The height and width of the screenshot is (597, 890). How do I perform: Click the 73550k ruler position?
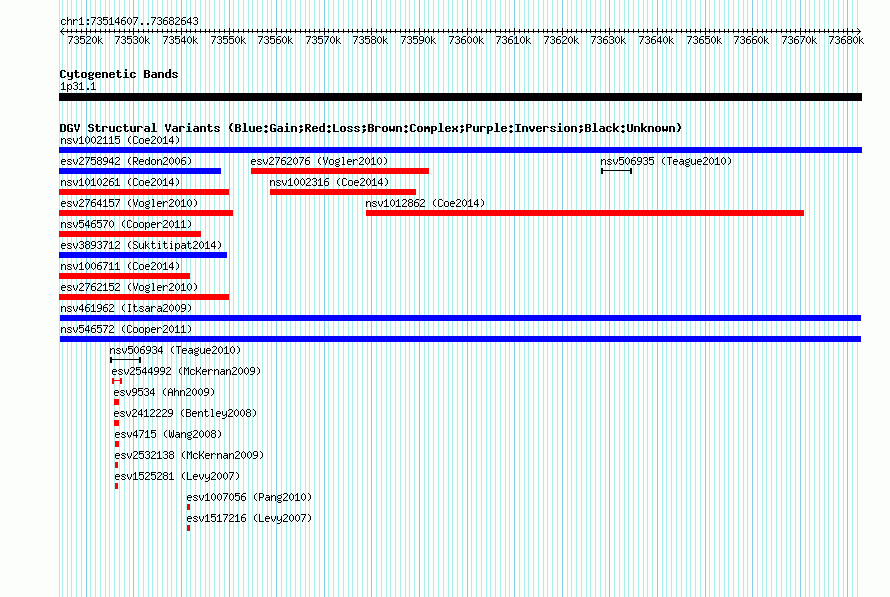pos(228,40)
